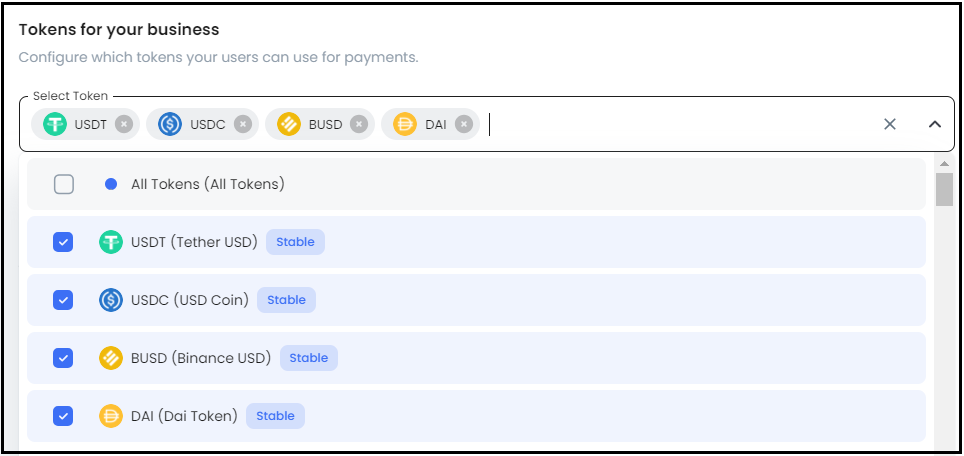This screenshot has height=456, width=964.
Task: Remove the BUSD chip from selection
Action: point(359,124)
